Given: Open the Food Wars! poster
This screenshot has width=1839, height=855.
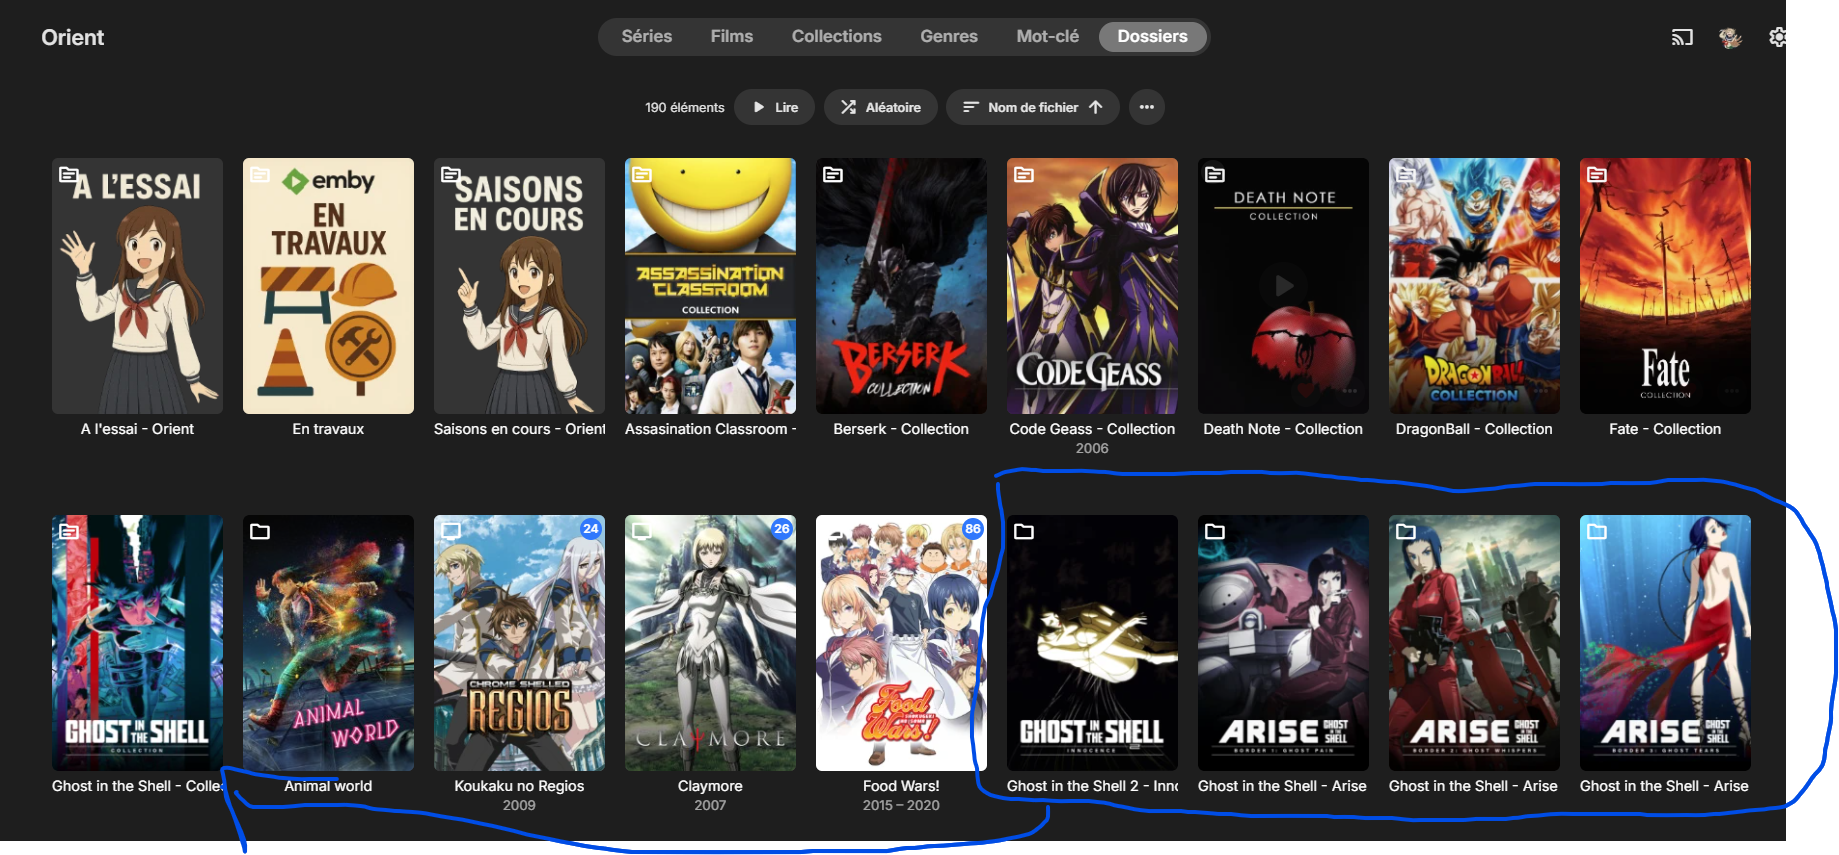Looking at the screenshot, I should point(901,643).
